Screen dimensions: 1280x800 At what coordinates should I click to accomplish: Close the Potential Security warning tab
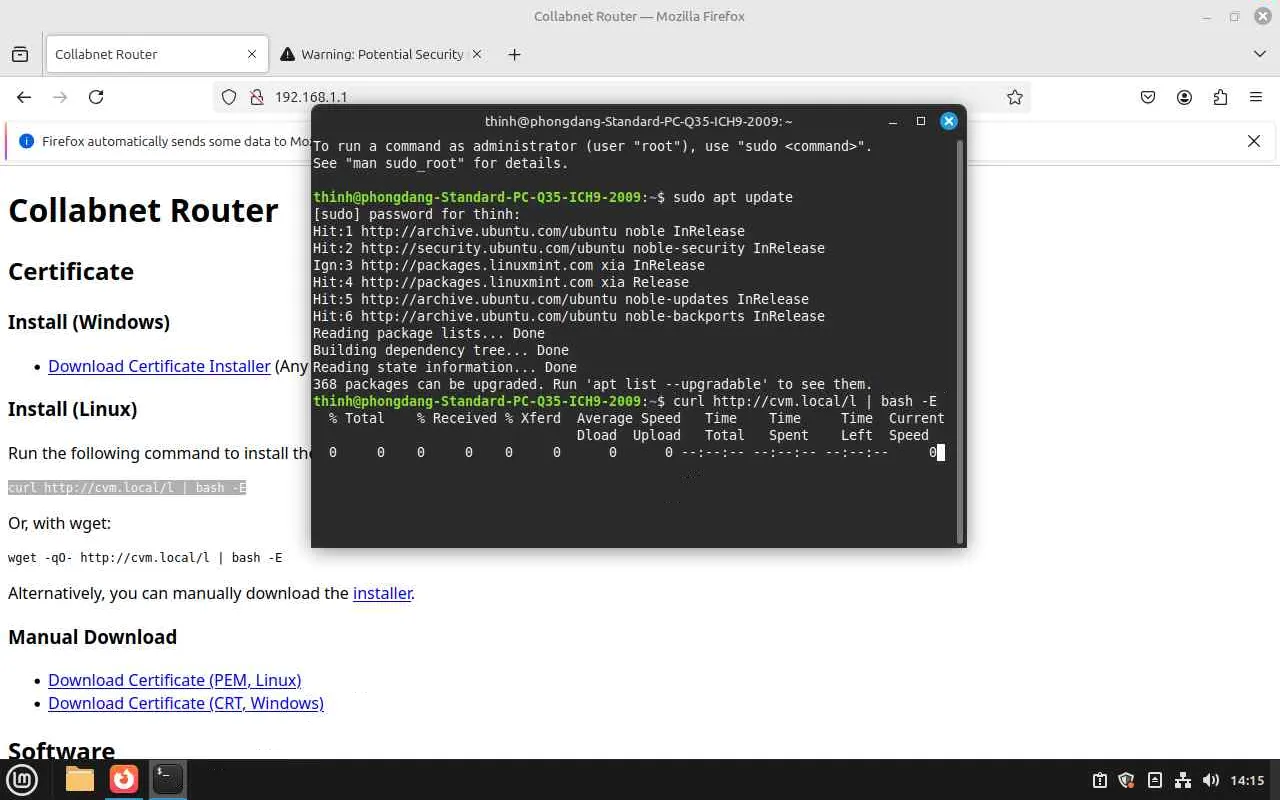pyautogui.click(x=476, y=54)
